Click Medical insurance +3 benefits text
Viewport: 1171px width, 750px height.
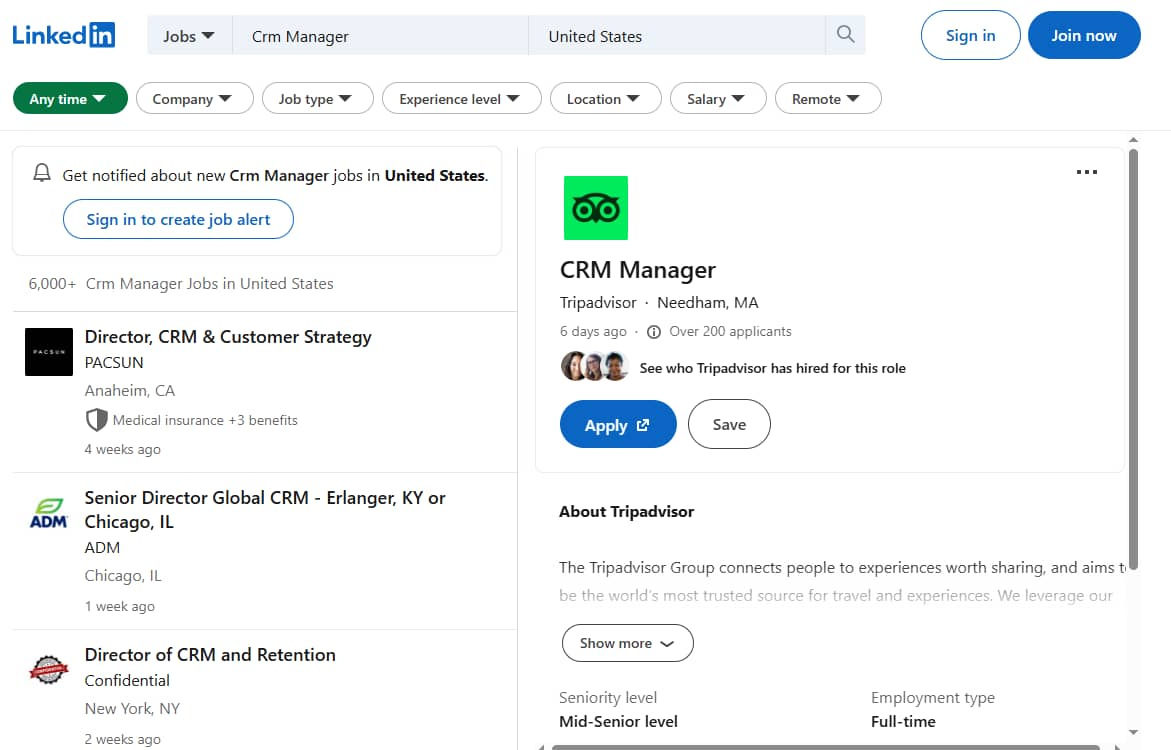tap(205, 420)
